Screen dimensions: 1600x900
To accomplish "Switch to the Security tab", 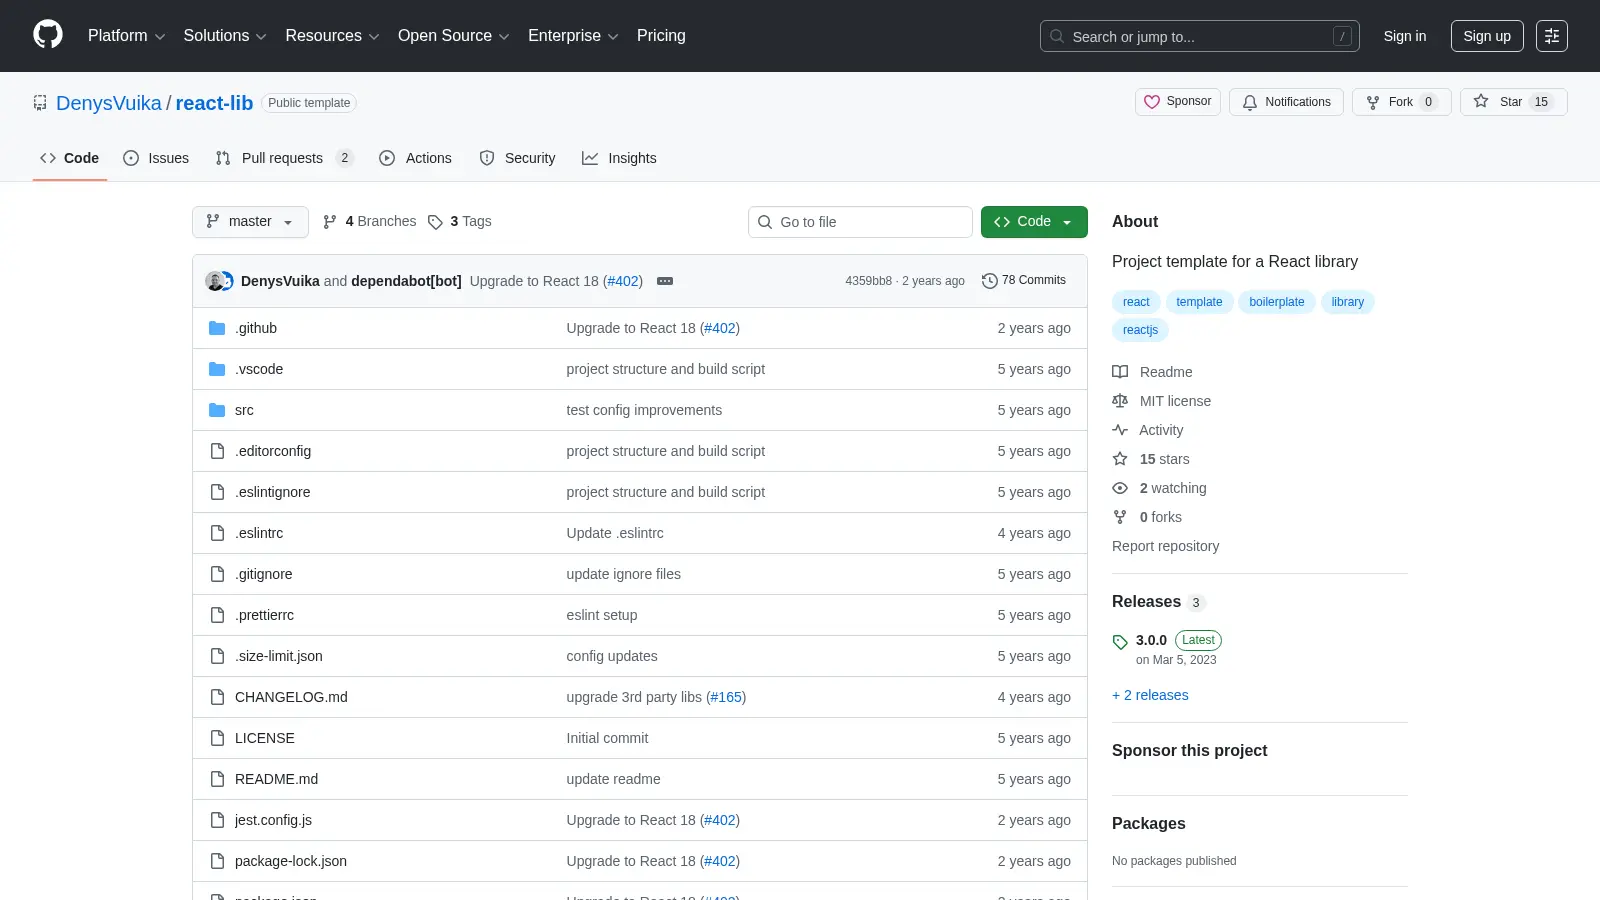I will pos(517,158).
